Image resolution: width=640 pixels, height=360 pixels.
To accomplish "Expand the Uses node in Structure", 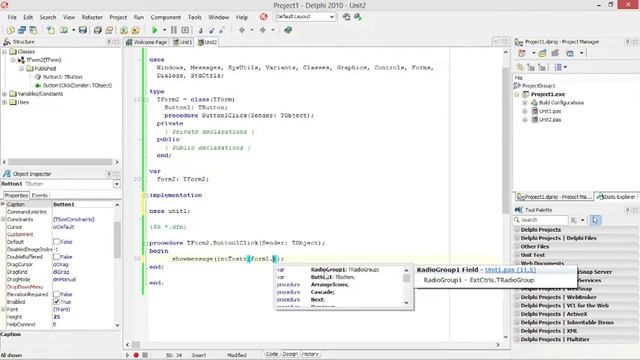I will coord(4,102).
